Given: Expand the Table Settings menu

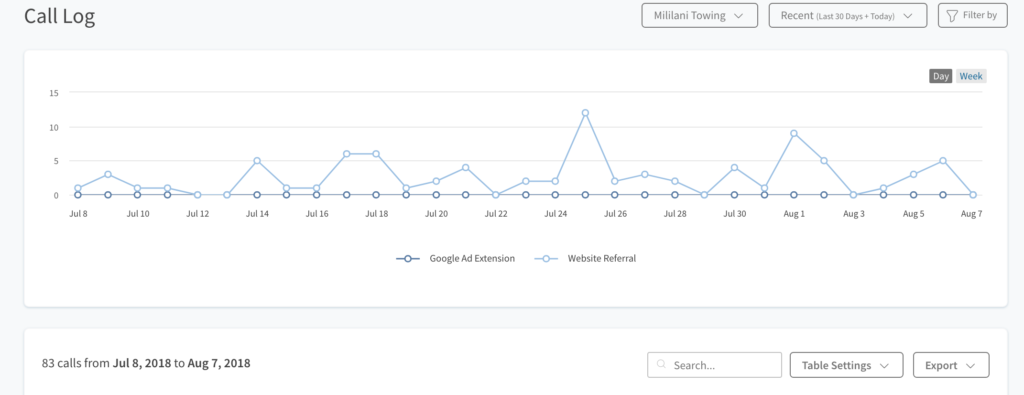Looking at the screenshot, I should 846,366.
